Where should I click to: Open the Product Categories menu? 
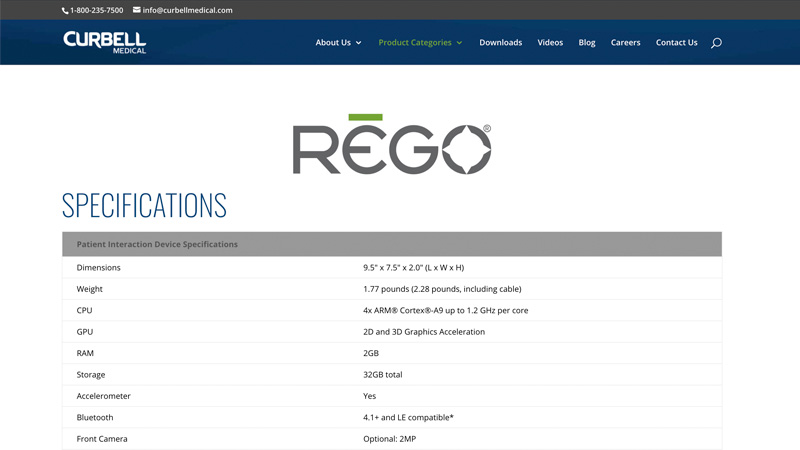pos(415,42)
